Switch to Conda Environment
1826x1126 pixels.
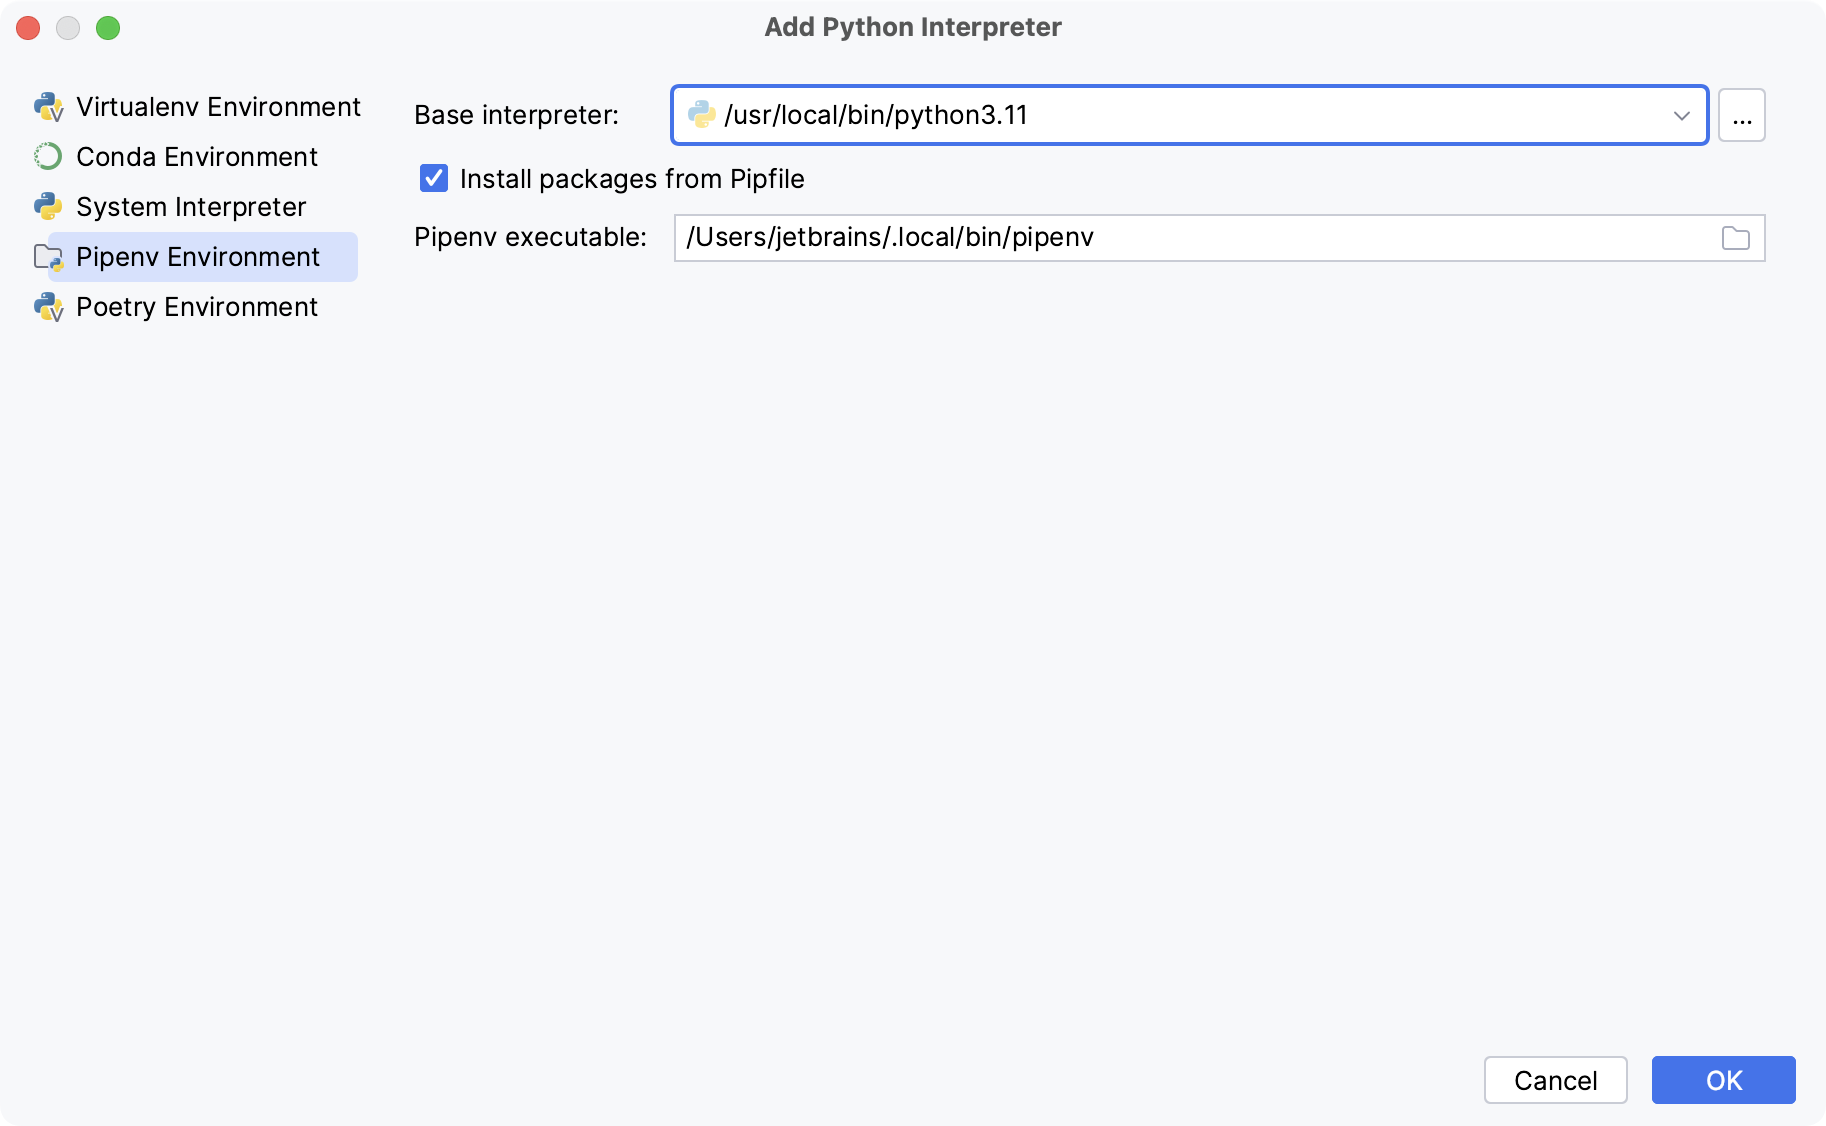(x=196, y=156)
